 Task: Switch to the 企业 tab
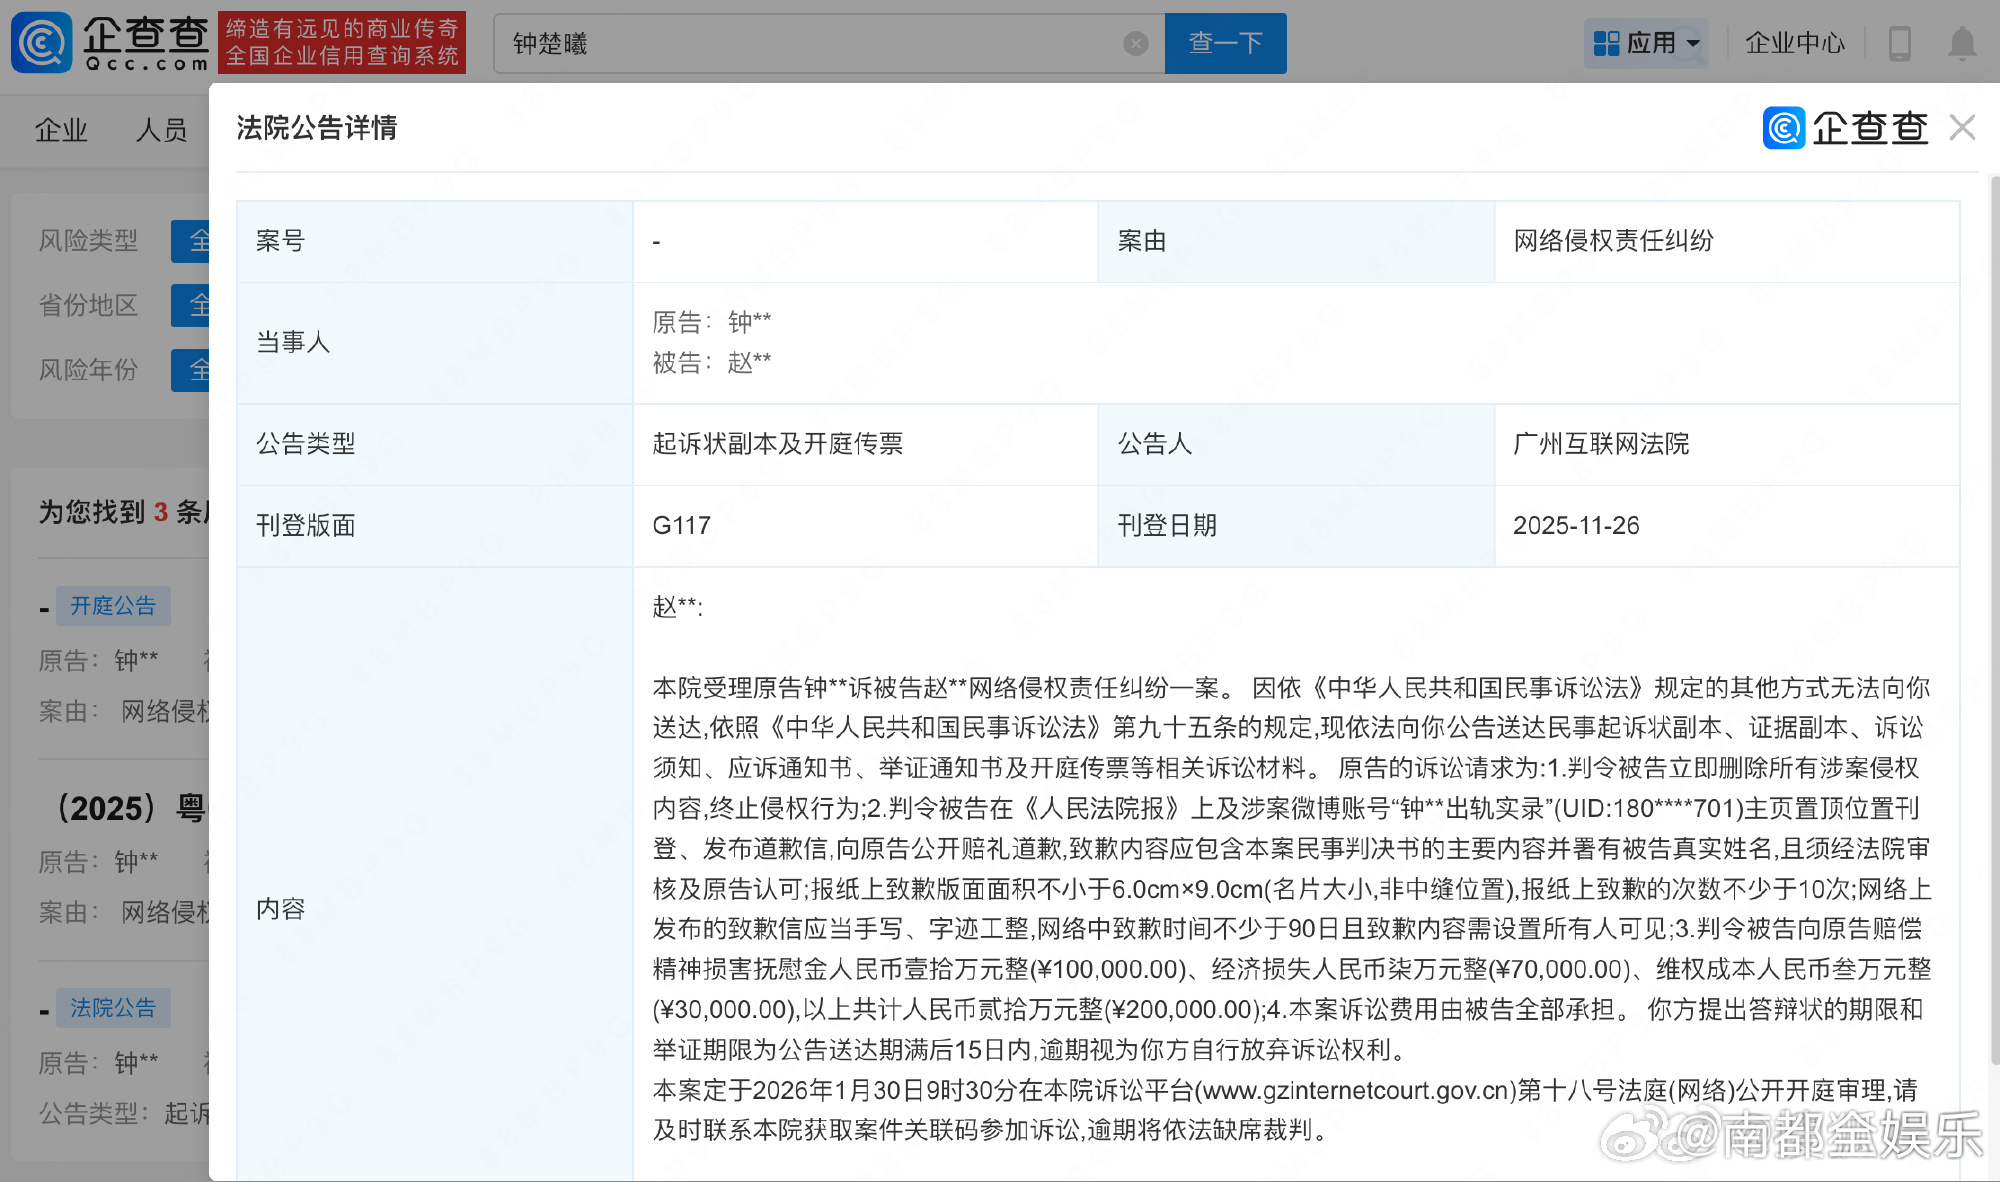[60, 130]
